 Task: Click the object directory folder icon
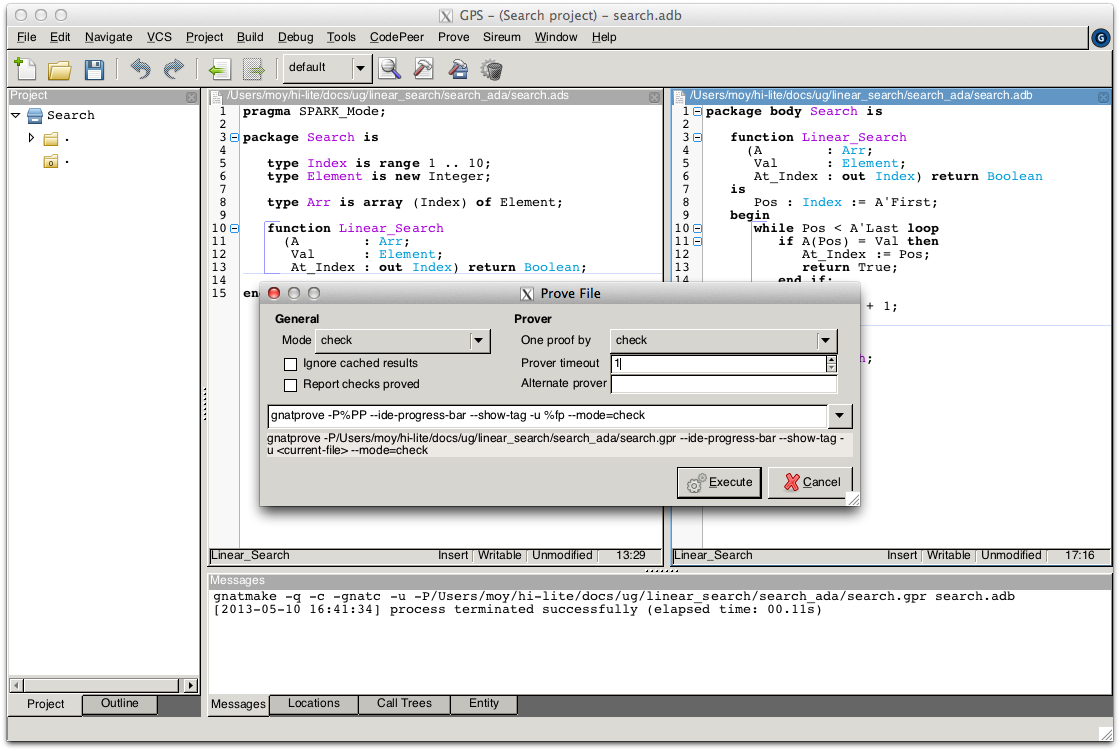click(51, 162)
